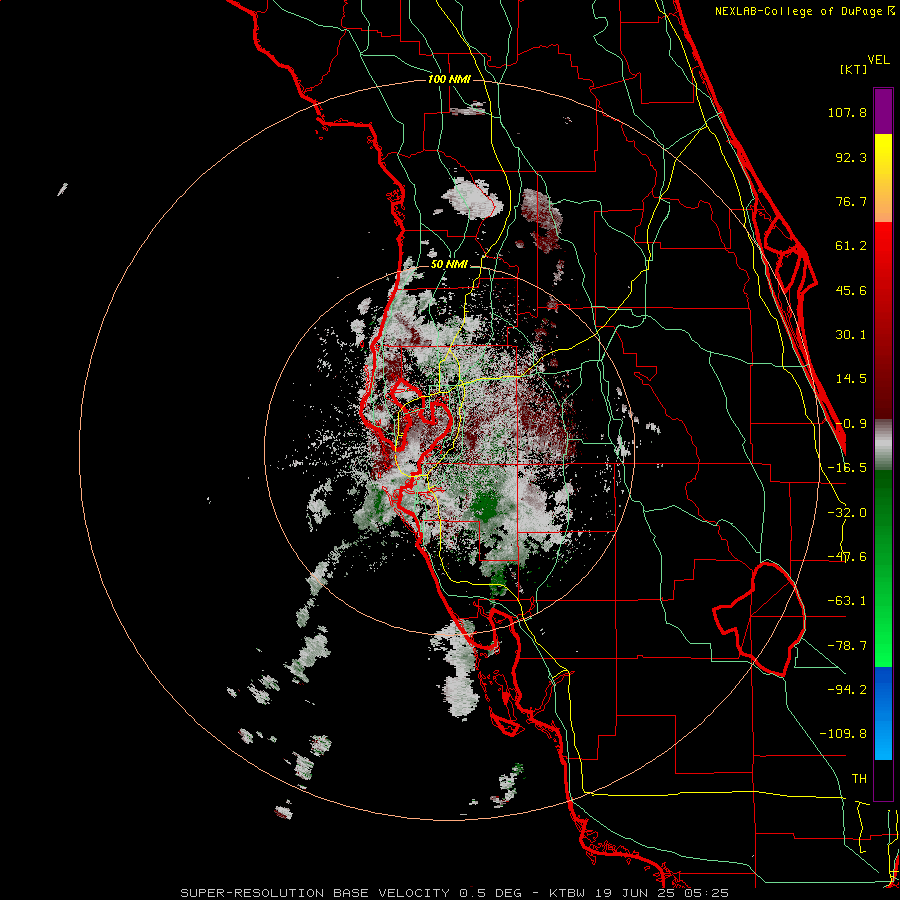Click the -32.0 velocity scale value
This screenshot has width=900, height=900.
click(x=847, y=513)
